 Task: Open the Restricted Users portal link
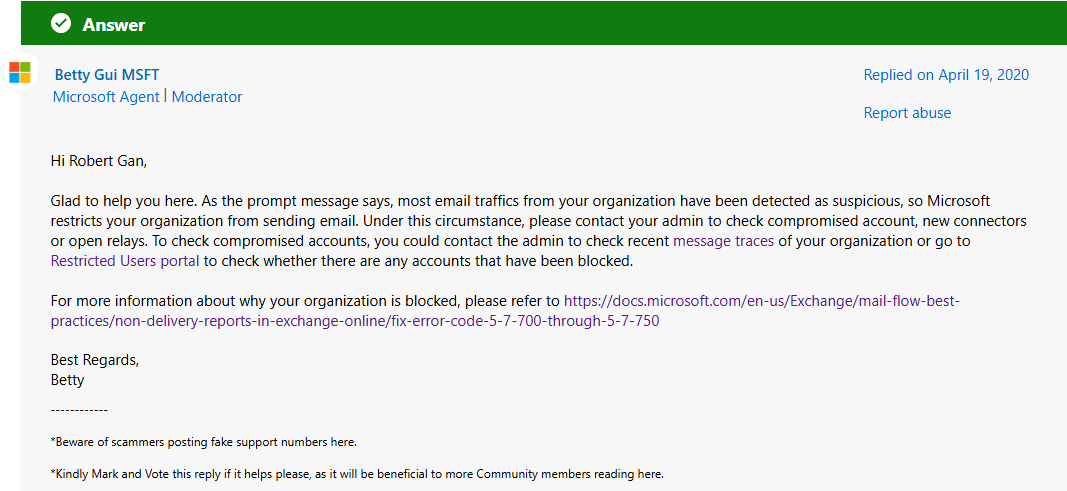(125, 261)
